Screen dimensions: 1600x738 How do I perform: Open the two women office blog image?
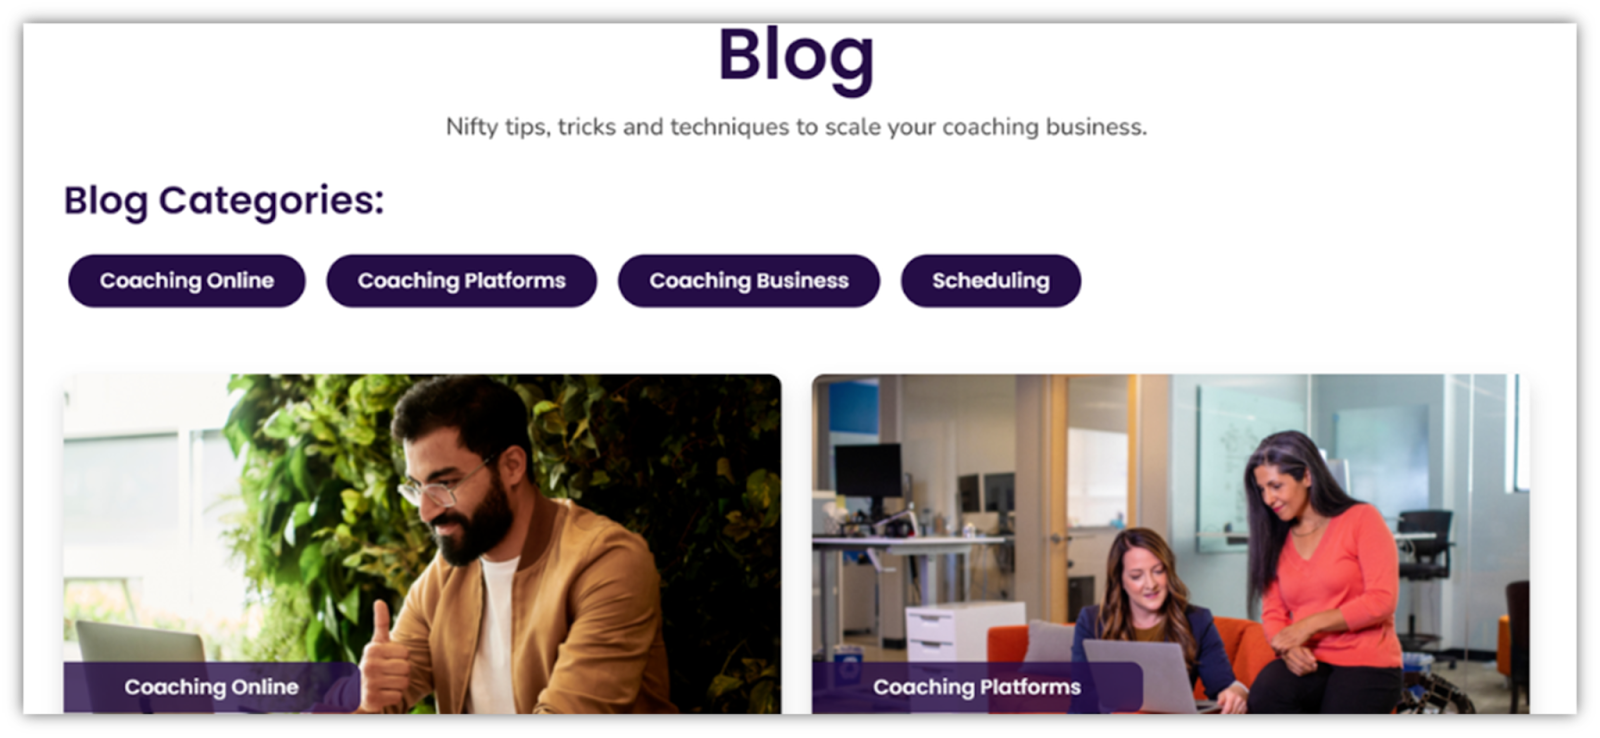[x=1170, y=543]
